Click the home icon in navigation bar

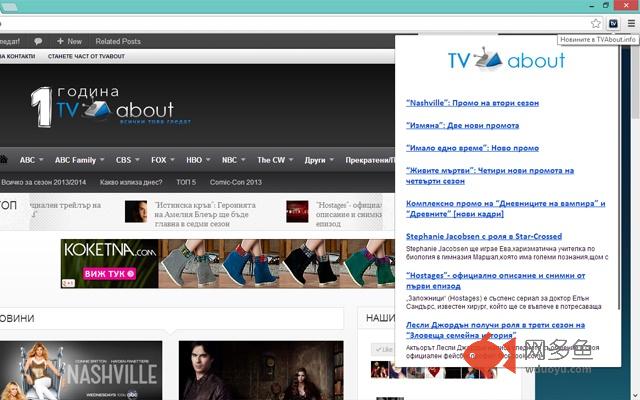(4, 160)
